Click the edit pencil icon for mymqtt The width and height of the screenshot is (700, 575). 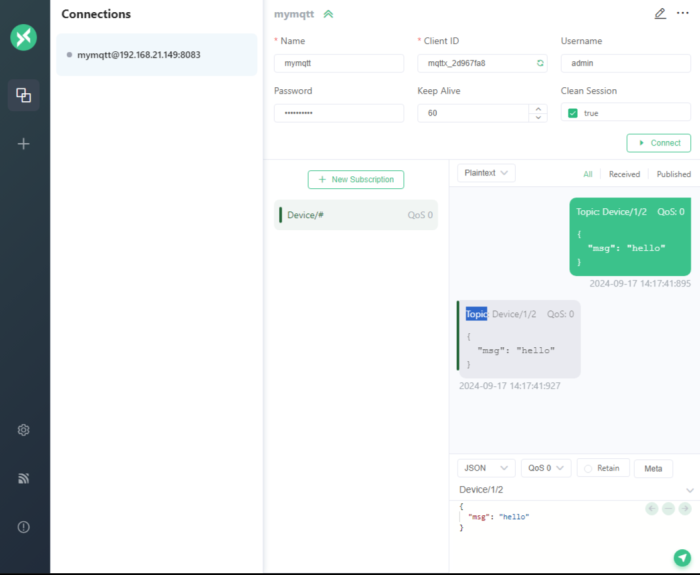tap(660, 14)
